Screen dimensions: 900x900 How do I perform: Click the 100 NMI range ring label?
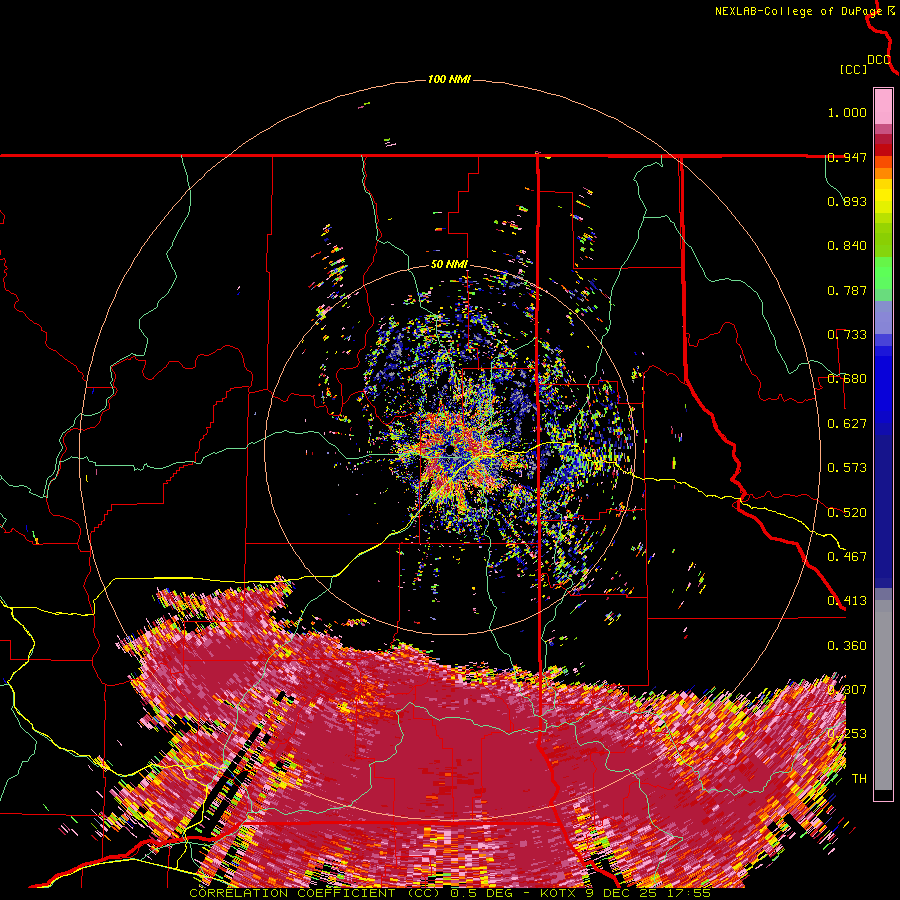click(x=449, y=79)
